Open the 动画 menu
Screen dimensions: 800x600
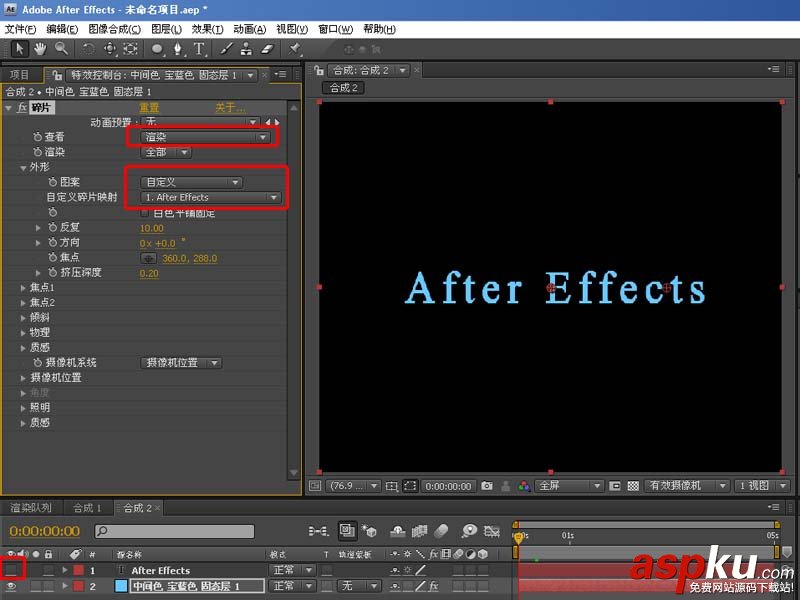[x=249, y=29]
